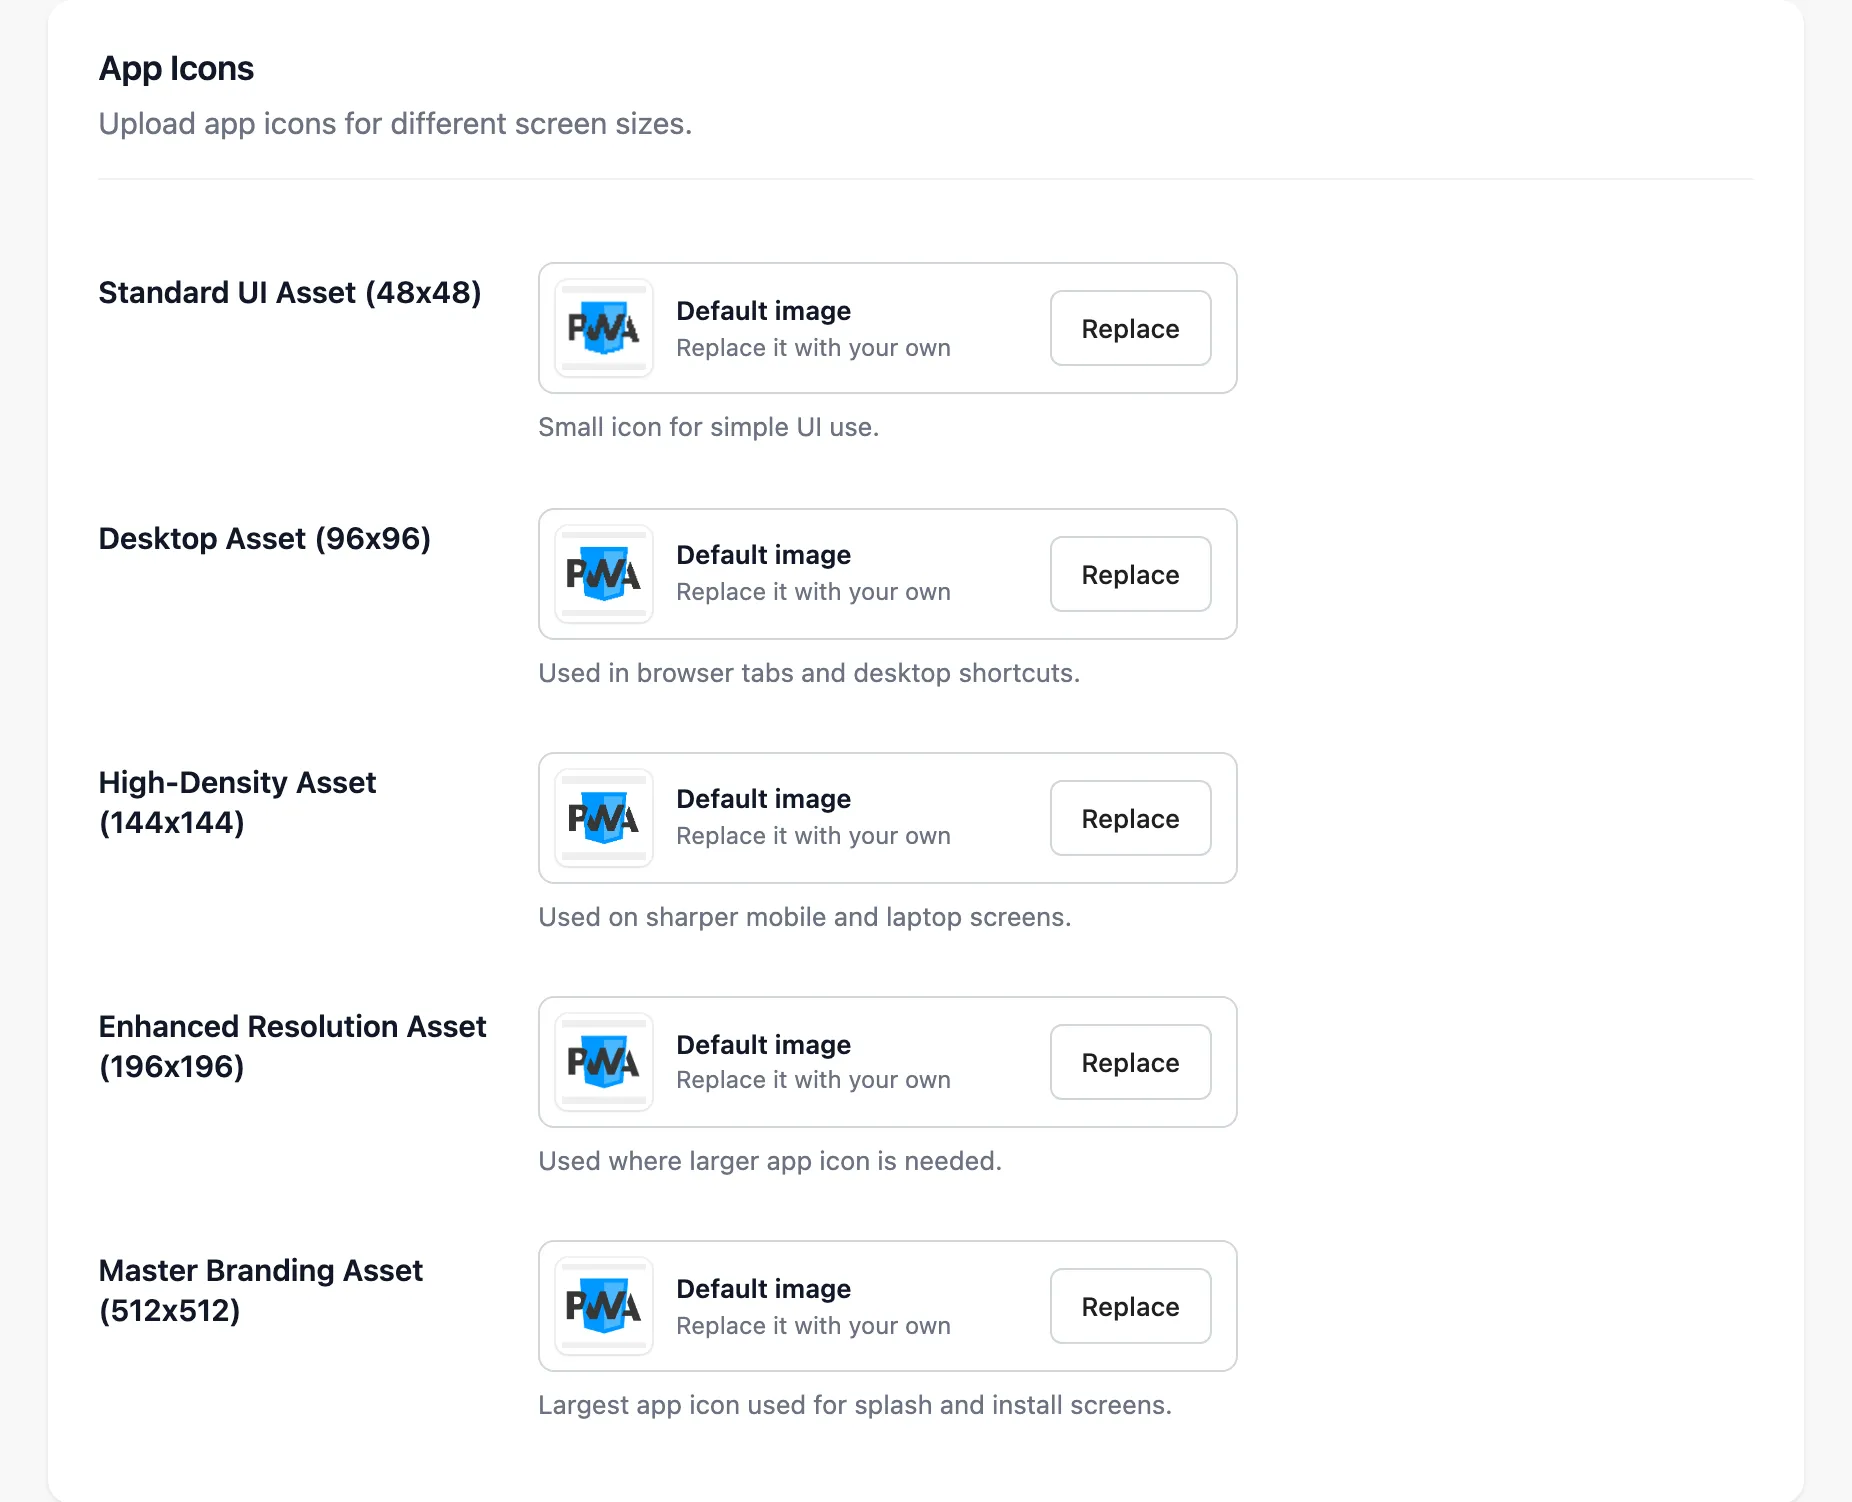Click 'Used in browser tabs and desktop shortcuts.'
The image size is (1852, 1502).
point(809,673)
